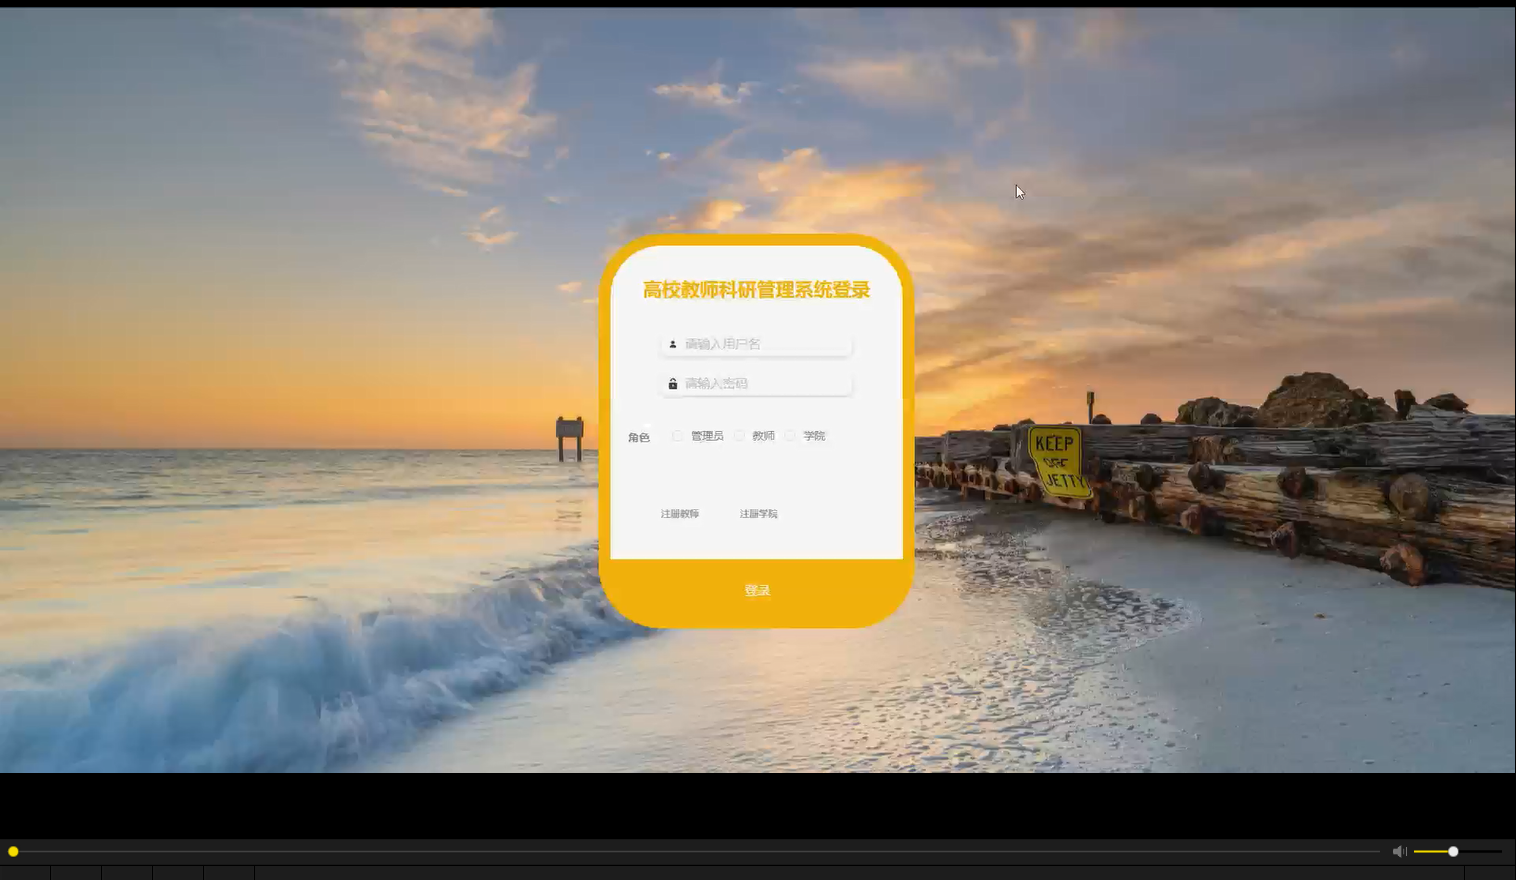Open the 注册教师 registration link
1516x880 pixels.
click(x=680, y=514)
